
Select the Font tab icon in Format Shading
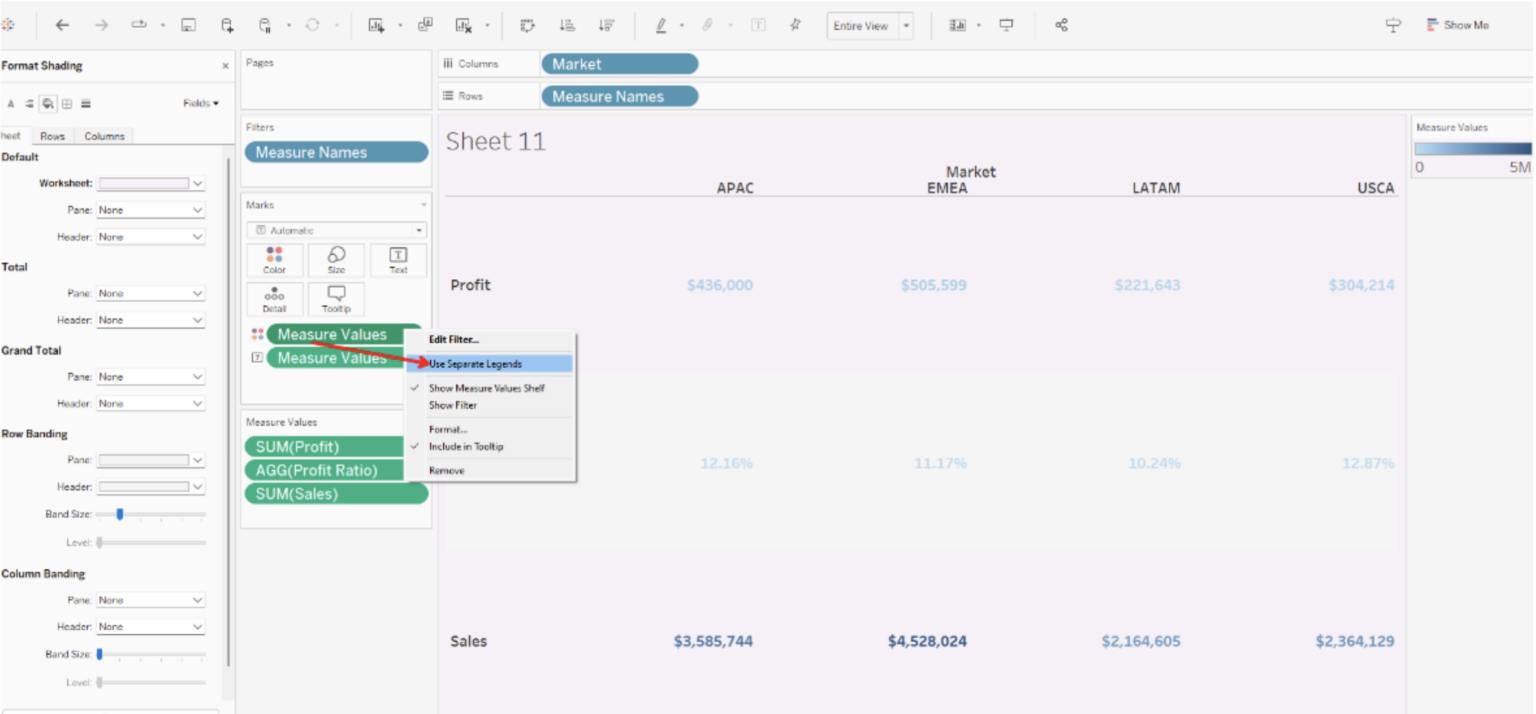coord(11,103)
